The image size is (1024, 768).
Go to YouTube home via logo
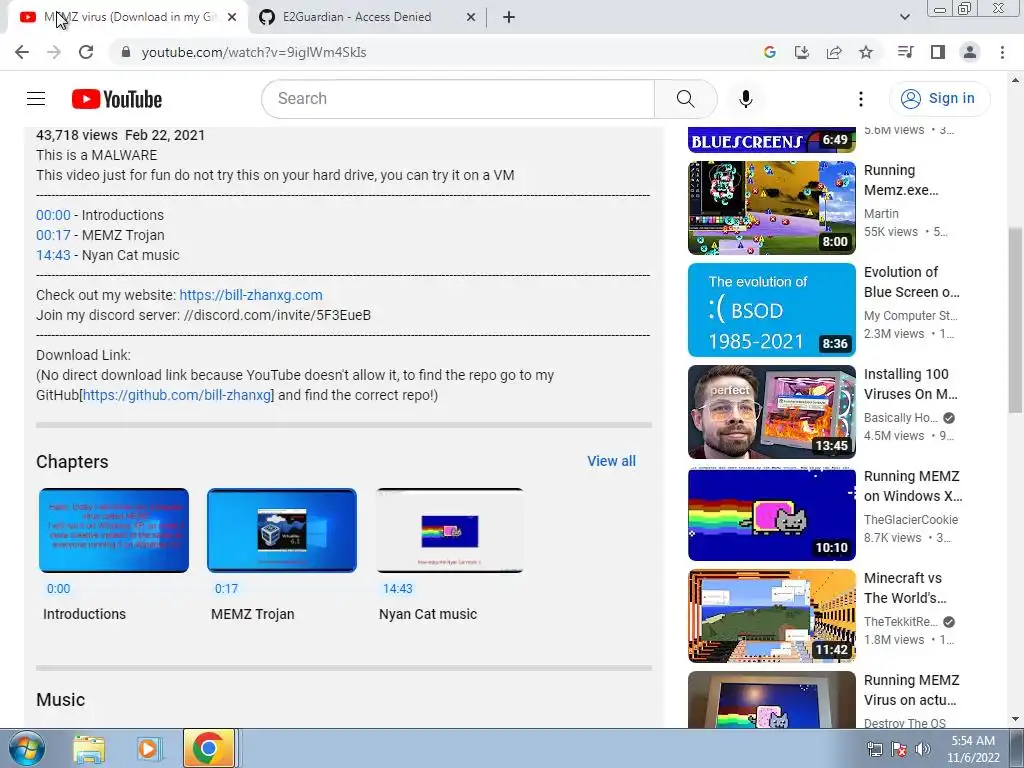point(117,99)
